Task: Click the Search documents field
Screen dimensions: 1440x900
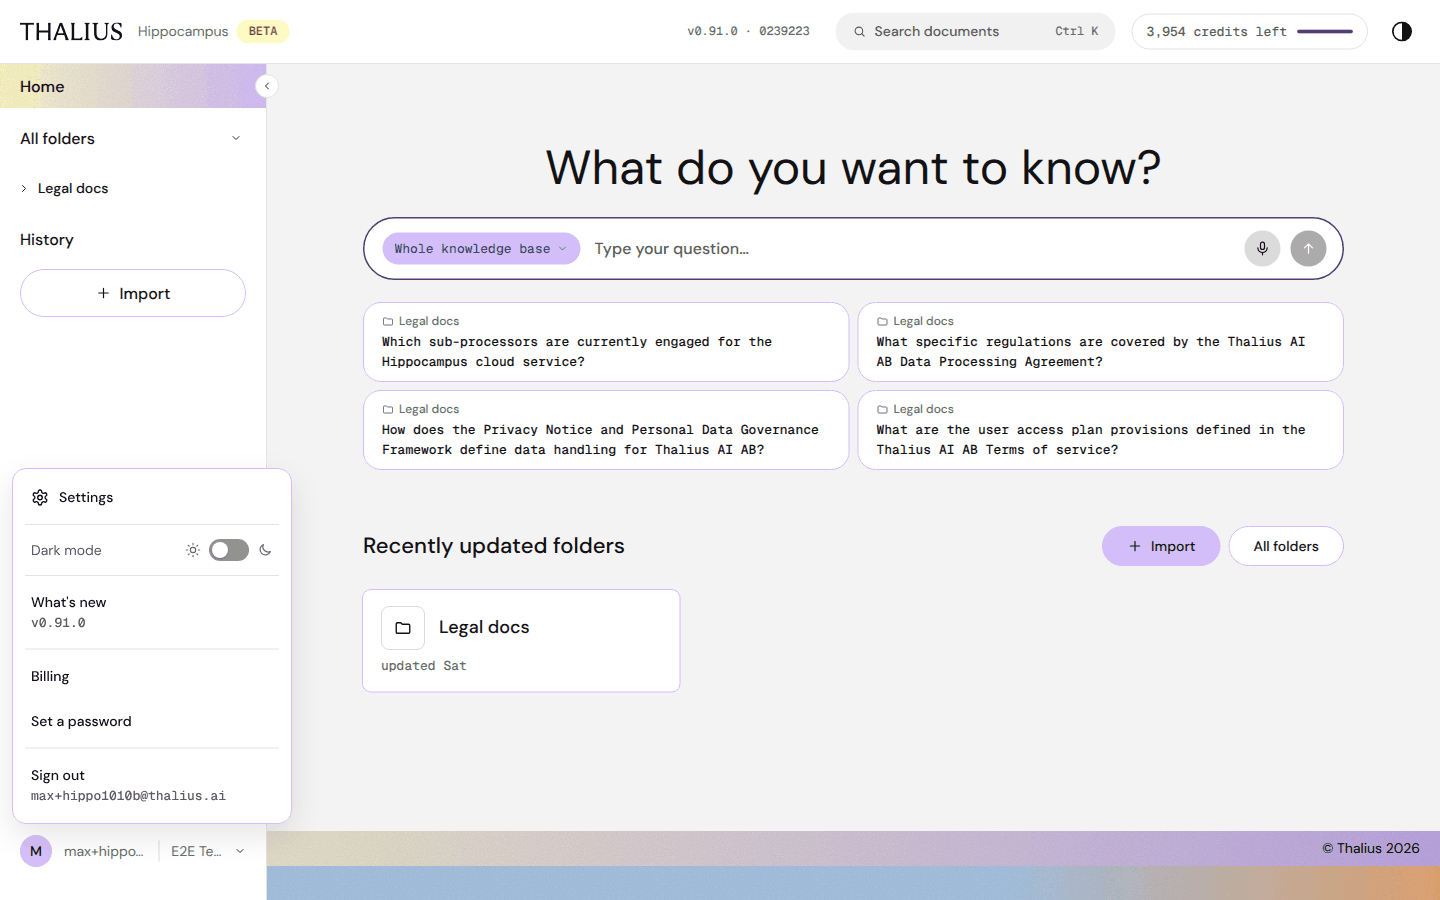Action: tap(975, 32)
